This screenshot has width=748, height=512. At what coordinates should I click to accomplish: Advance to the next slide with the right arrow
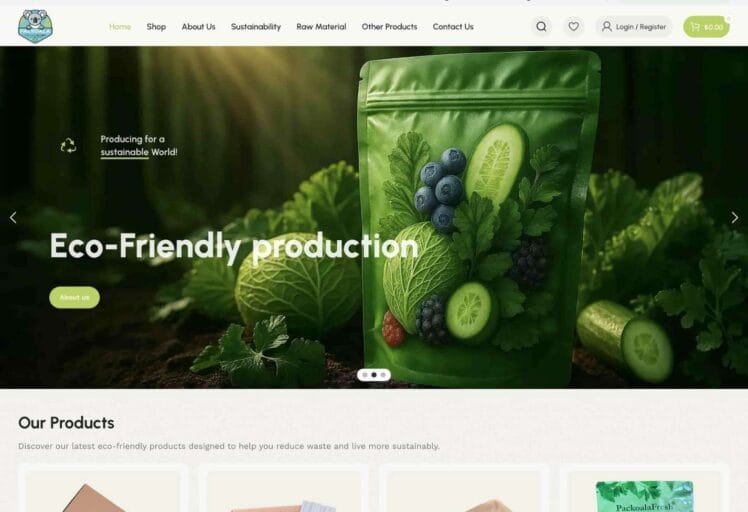click(x=735, y=218)
